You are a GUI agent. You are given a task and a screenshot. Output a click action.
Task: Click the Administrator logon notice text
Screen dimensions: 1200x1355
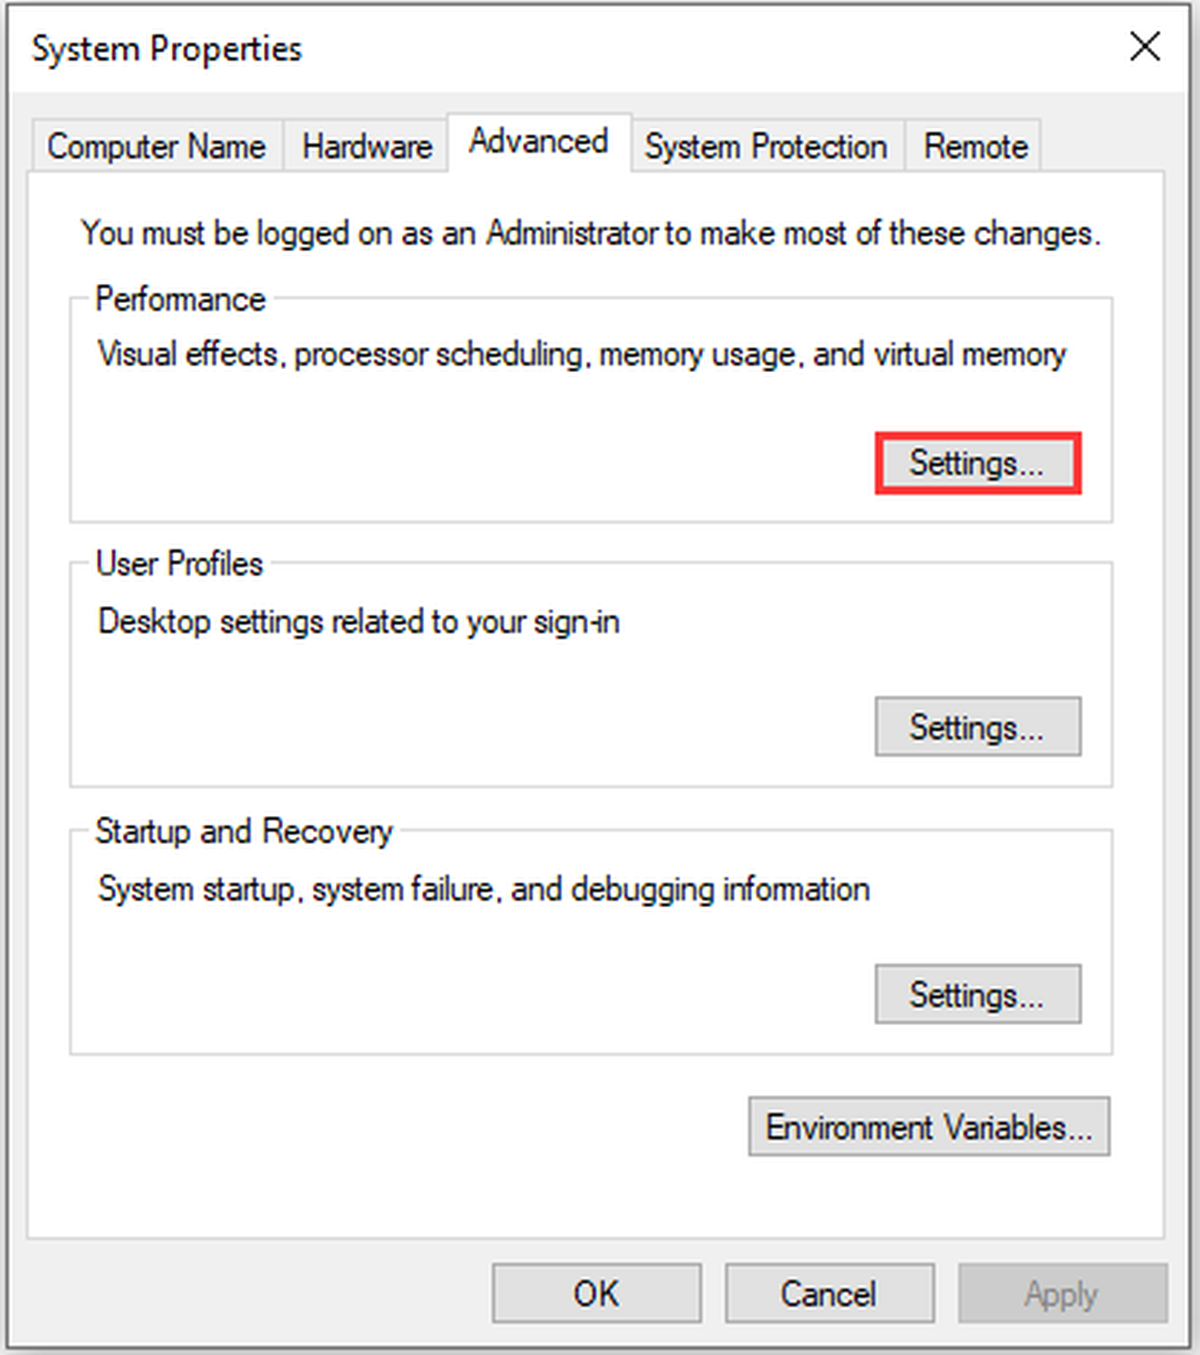[x=591, y=233]
